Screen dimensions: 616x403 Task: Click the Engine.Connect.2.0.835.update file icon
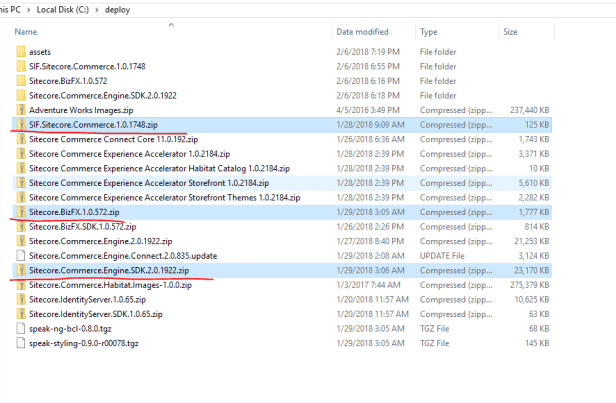tap(21, 255)
